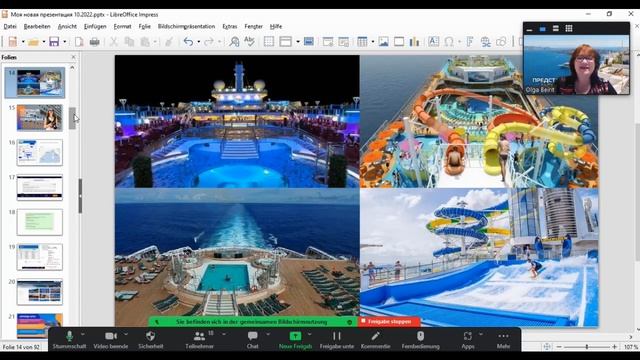The height and width of the screenshot is (360, 640).
Task: Click the red Freigabe stoppen button
Action: click(389, 322)
